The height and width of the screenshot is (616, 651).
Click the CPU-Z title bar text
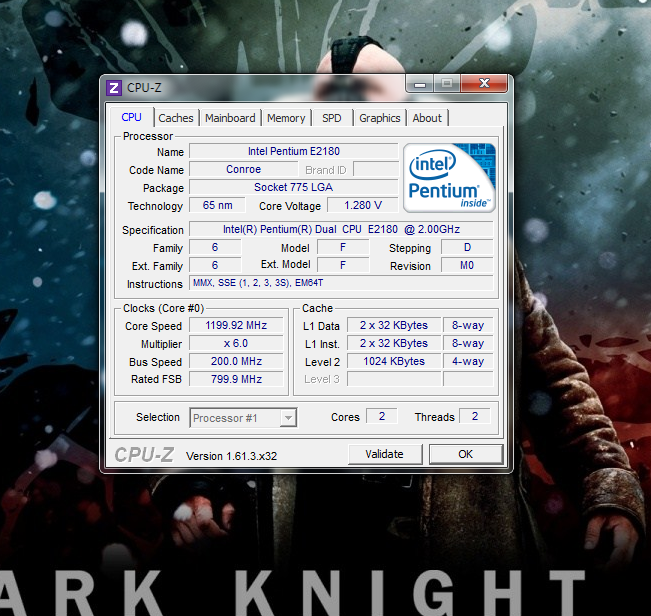point(144,88)
